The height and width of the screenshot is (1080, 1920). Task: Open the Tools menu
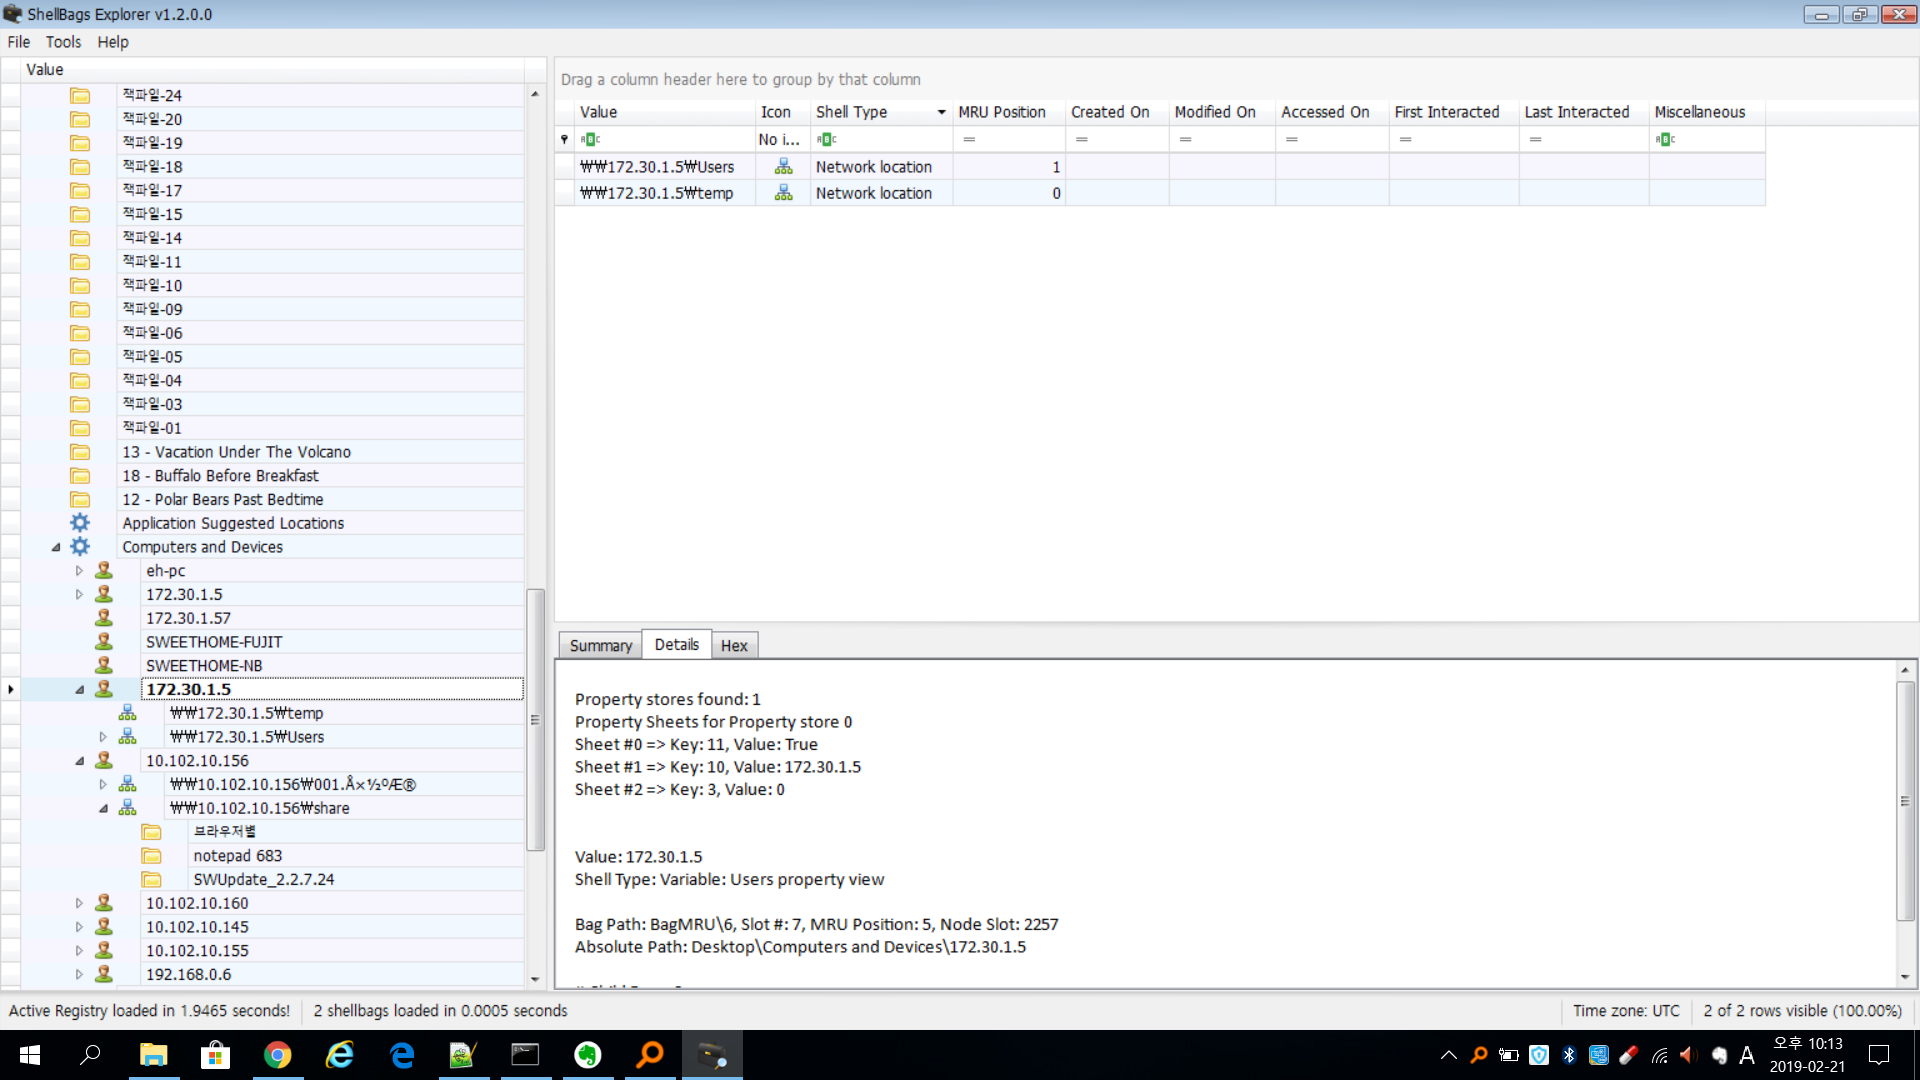pos(63,42)
